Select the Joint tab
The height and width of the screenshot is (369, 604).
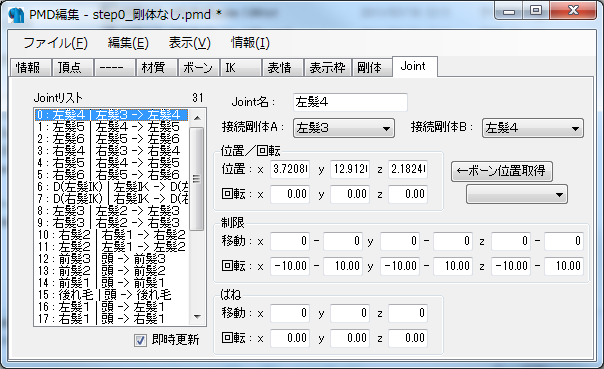414,66
